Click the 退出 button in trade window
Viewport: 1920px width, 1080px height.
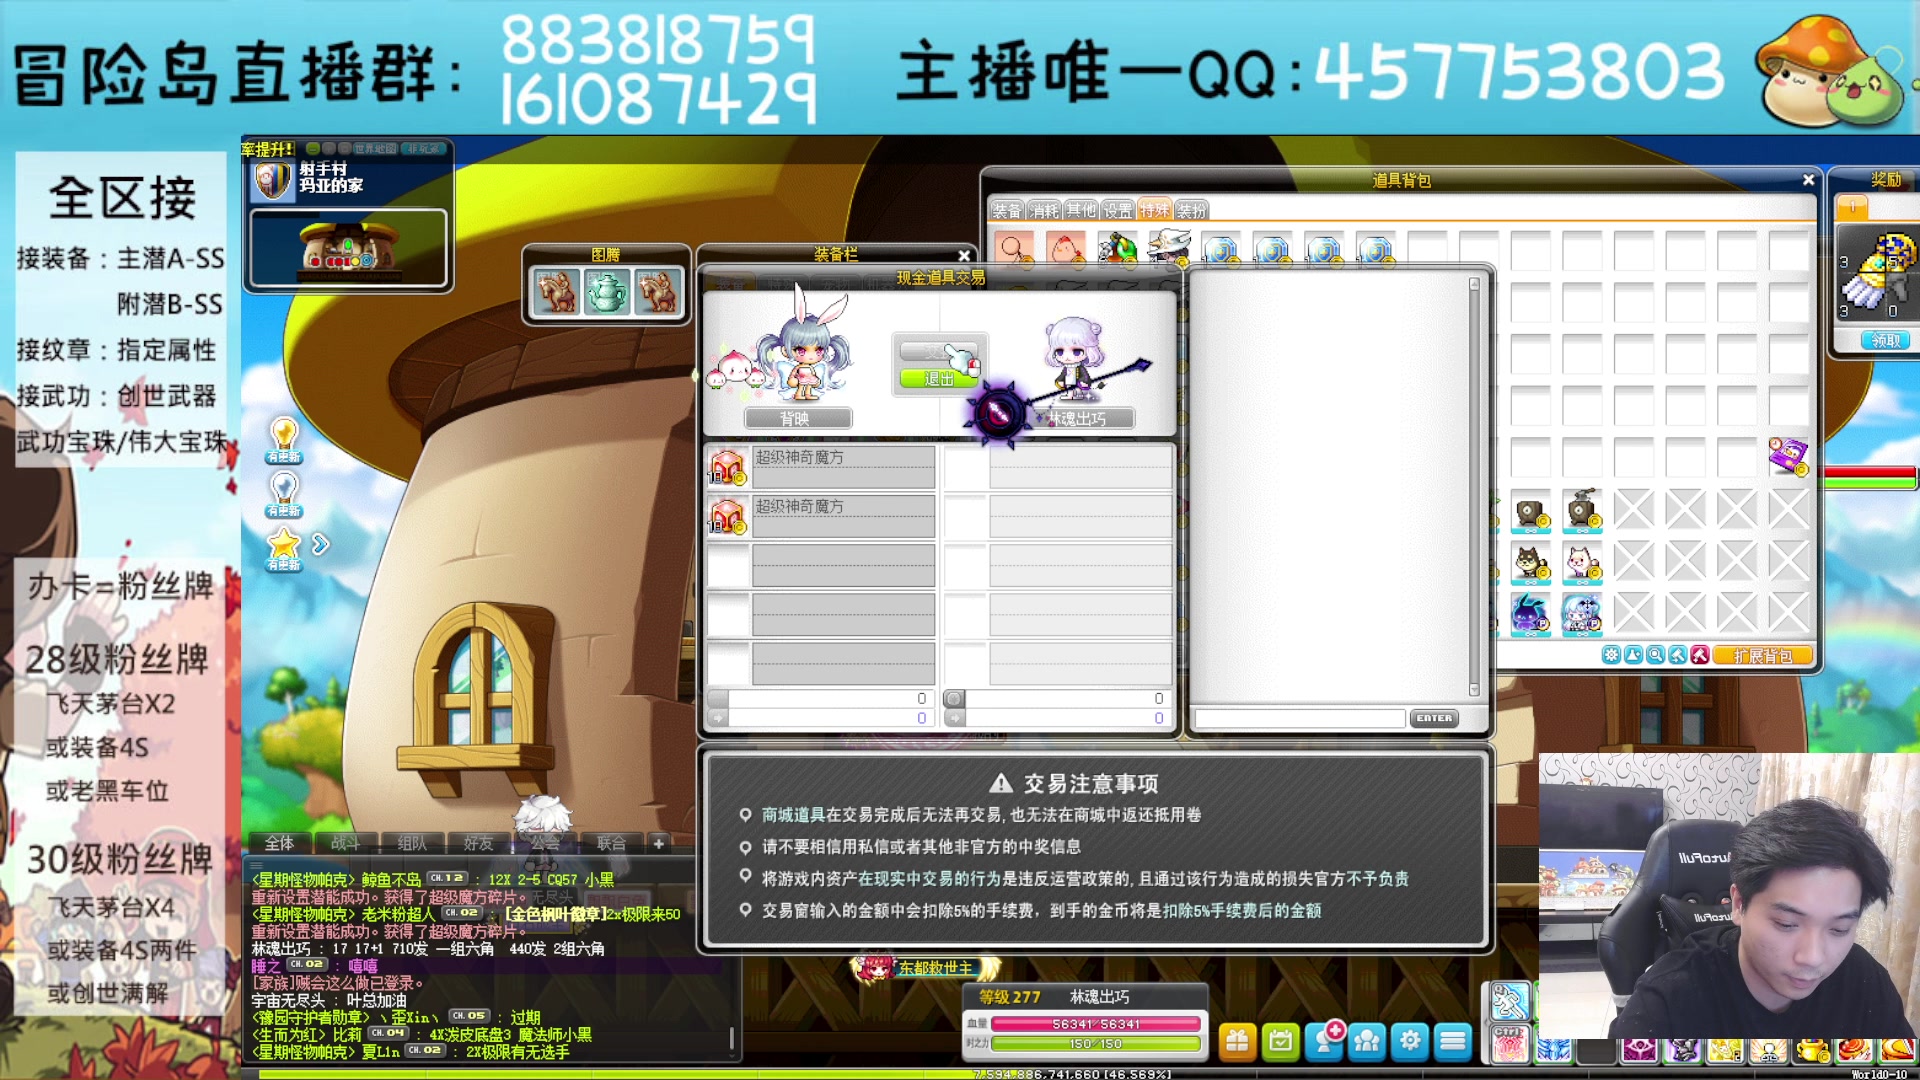[x=939, y=379]
